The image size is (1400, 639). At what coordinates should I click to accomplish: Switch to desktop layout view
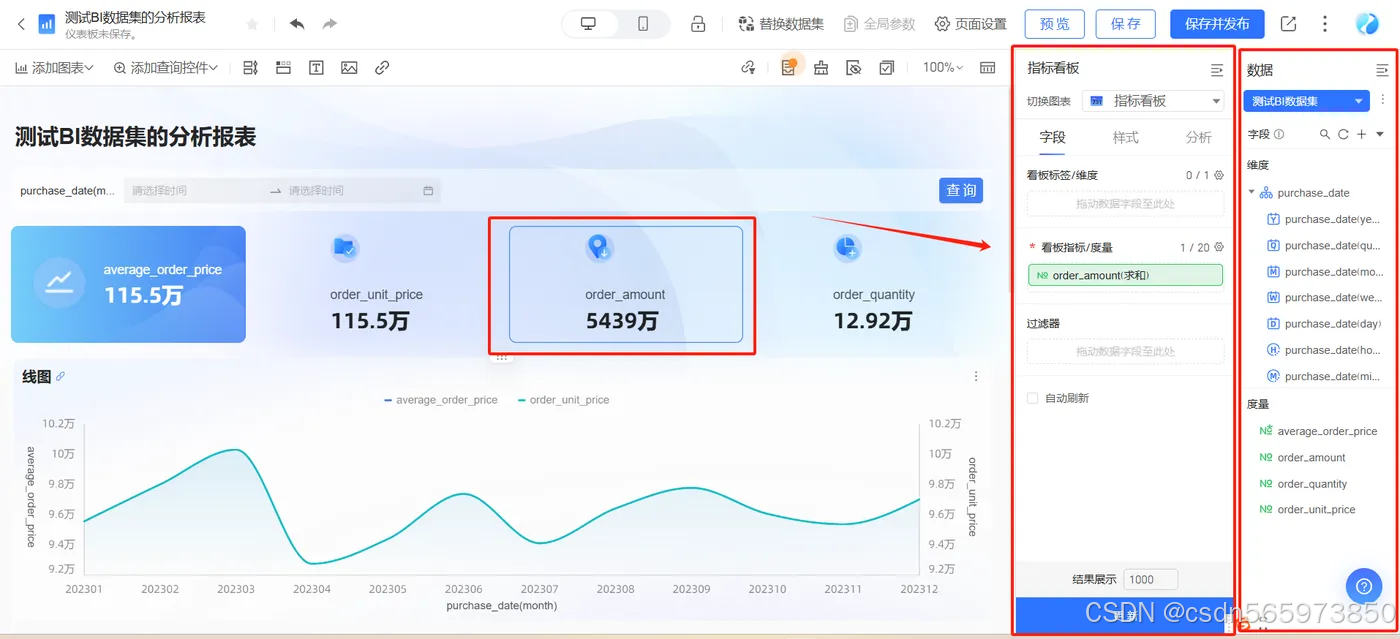(589, 24)
